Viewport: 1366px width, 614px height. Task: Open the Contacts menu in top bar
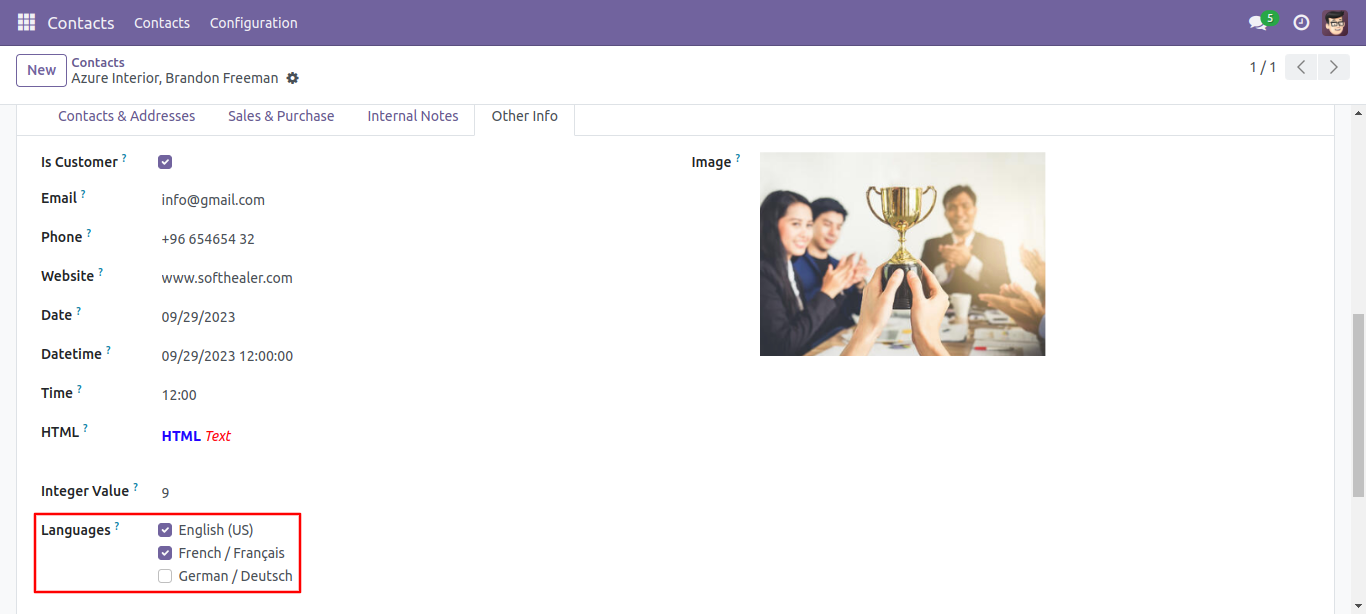(x=162, y=22)
